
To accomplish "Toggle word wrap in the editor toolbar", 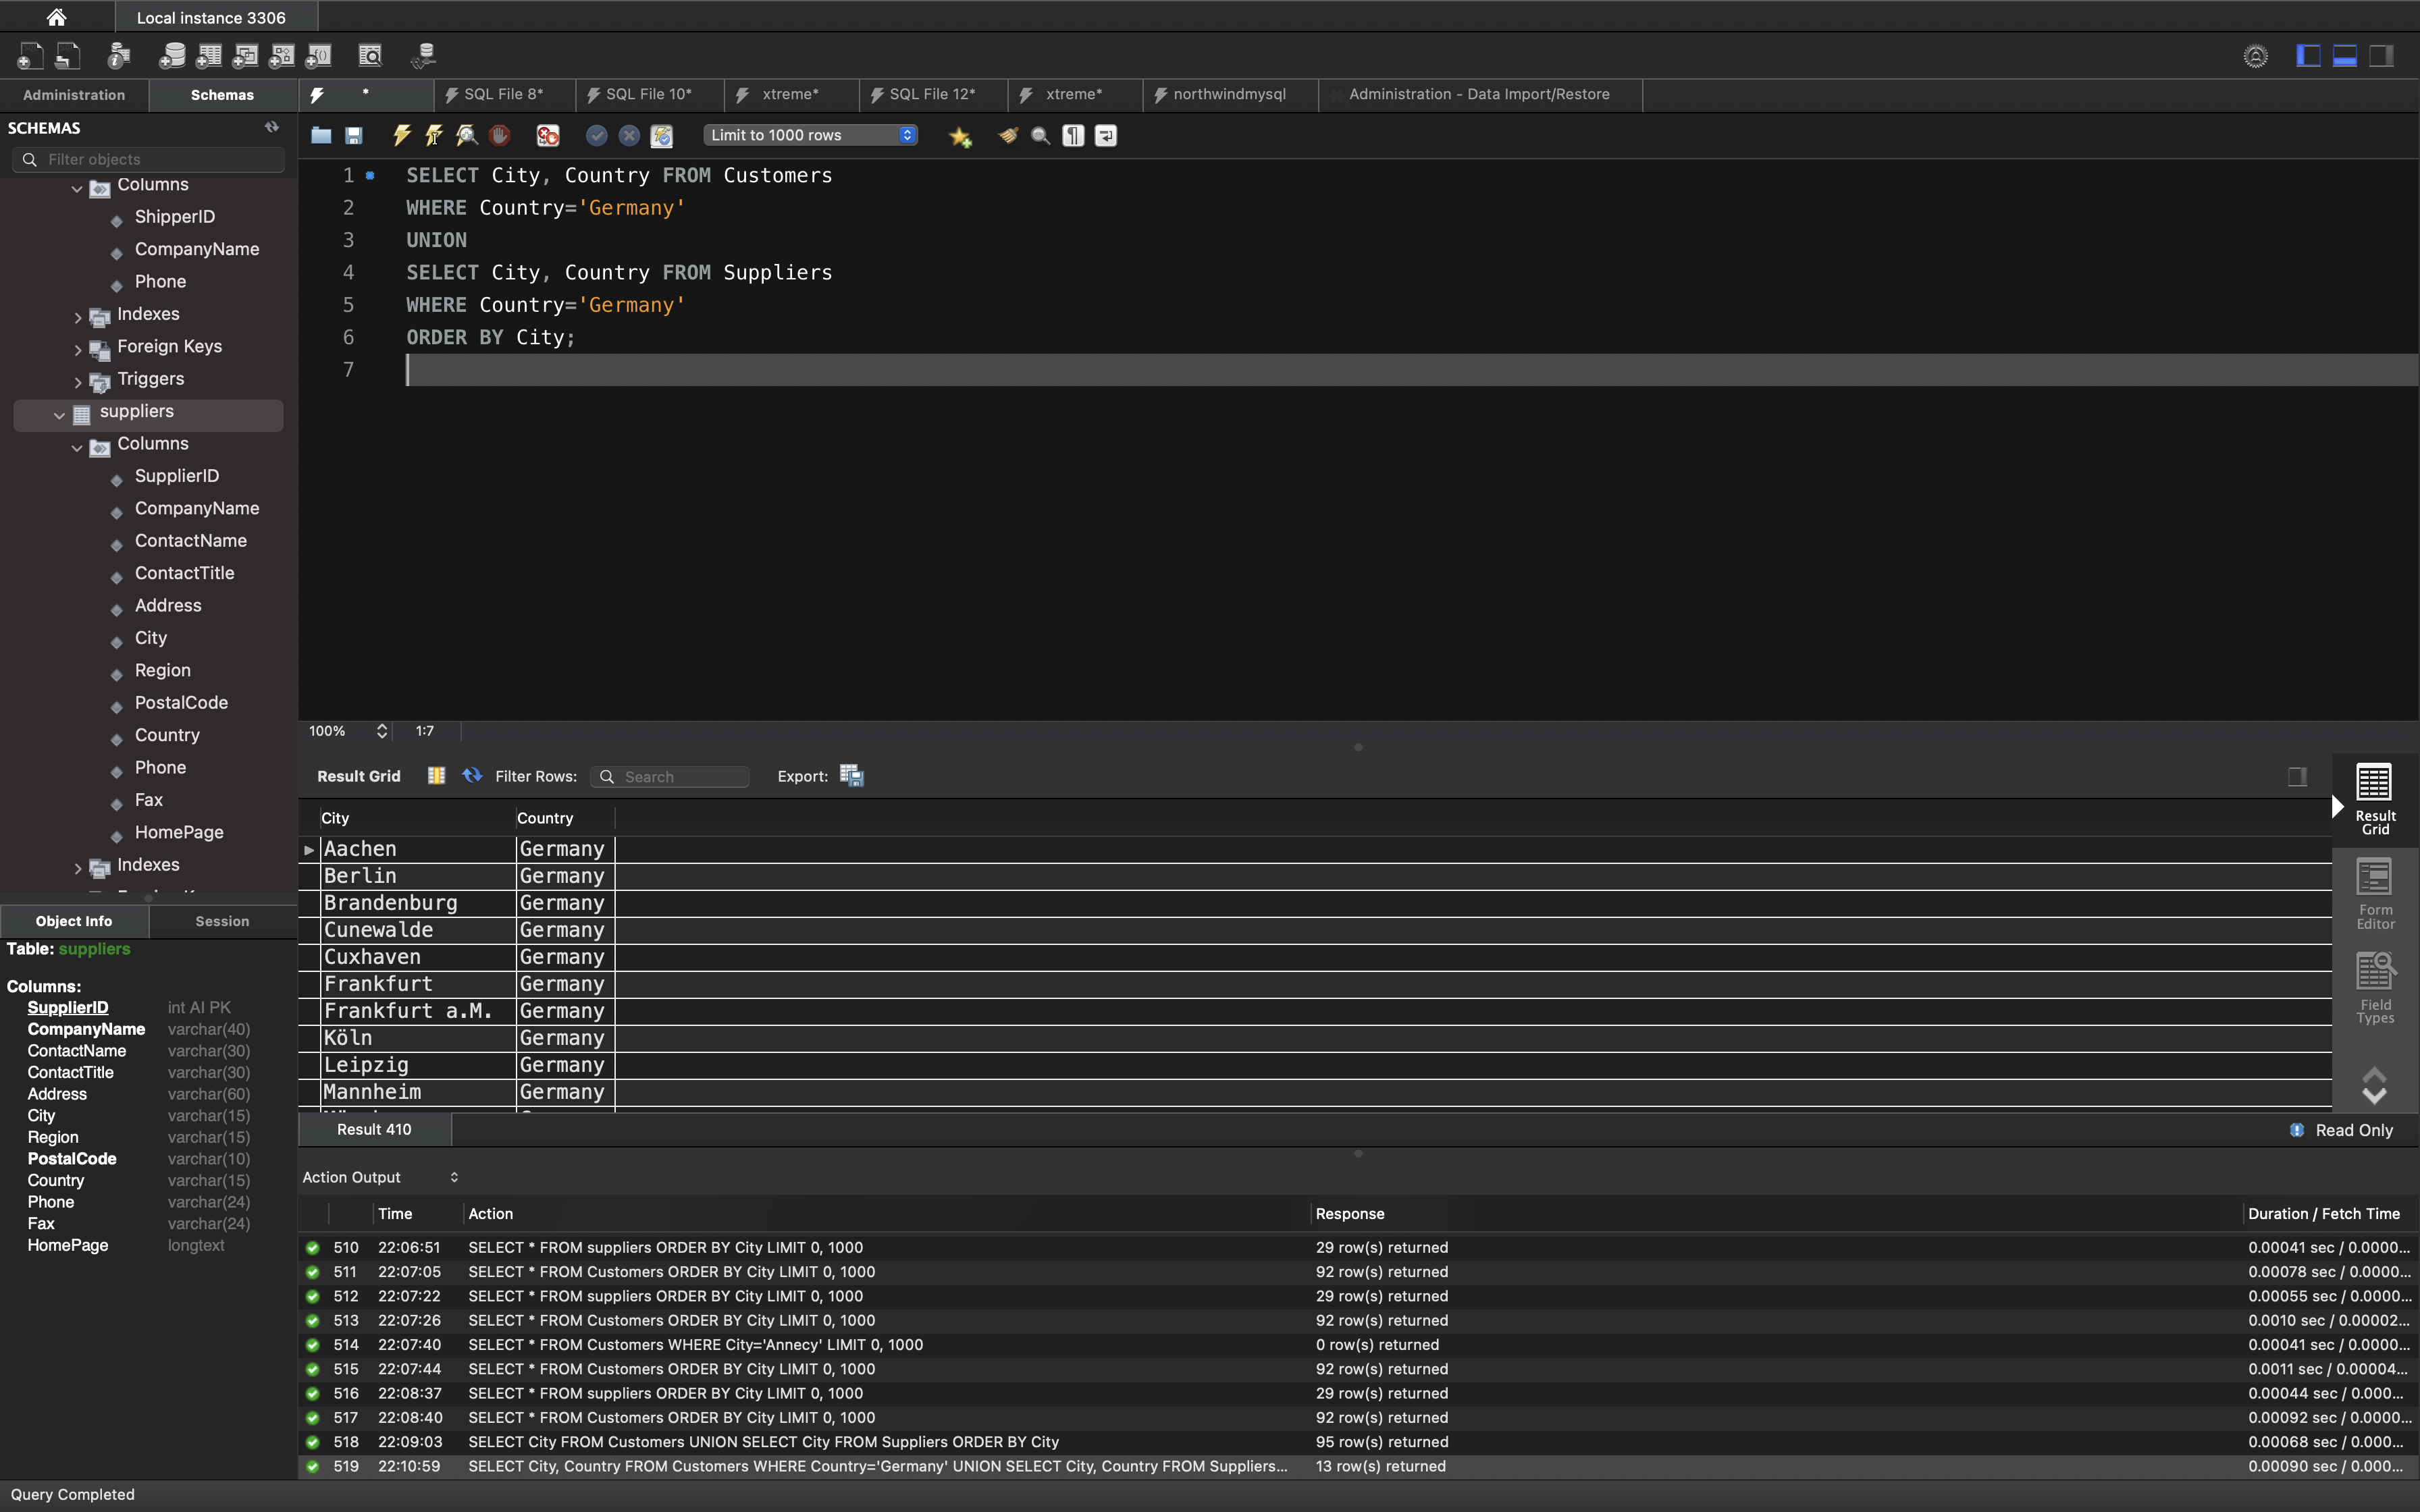I will (x=1105, y=135).
